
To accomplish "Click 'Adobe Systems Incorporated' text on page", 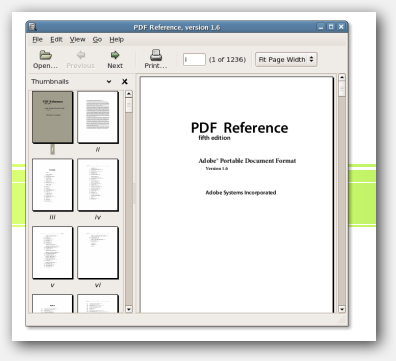I will [x=241, y=192].
